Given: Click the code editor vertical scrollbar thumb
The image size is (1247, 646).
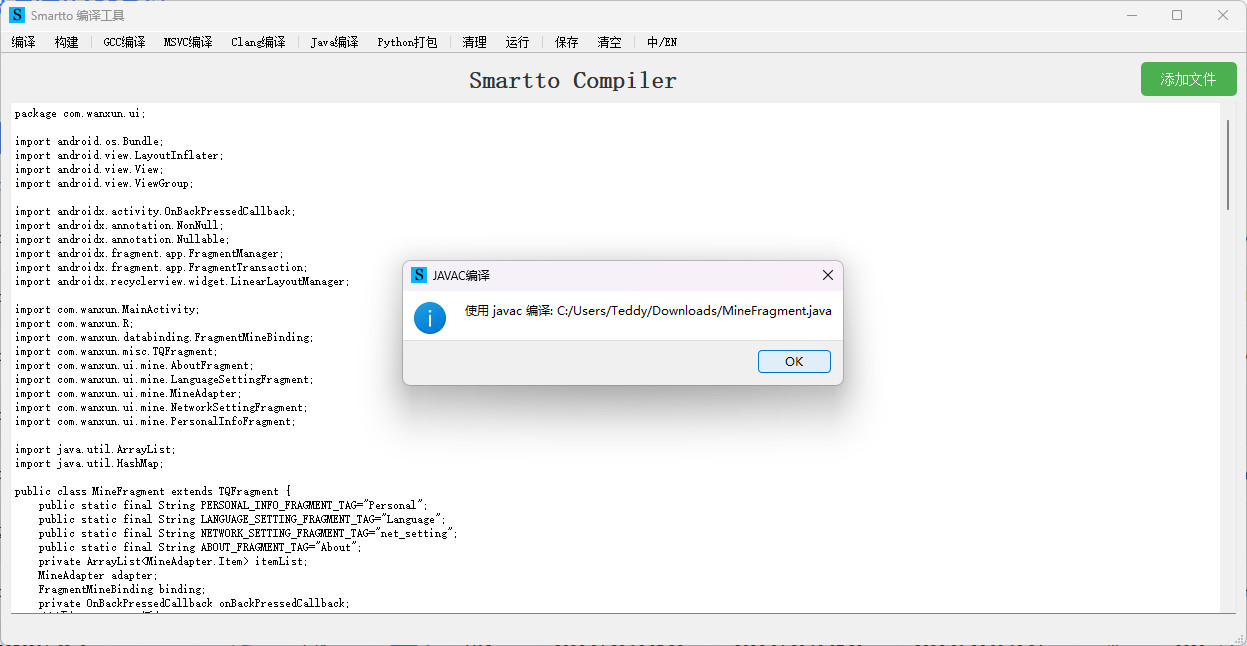Looking at the screenshot, I should pyautogui.click(x=1228, y=164).
